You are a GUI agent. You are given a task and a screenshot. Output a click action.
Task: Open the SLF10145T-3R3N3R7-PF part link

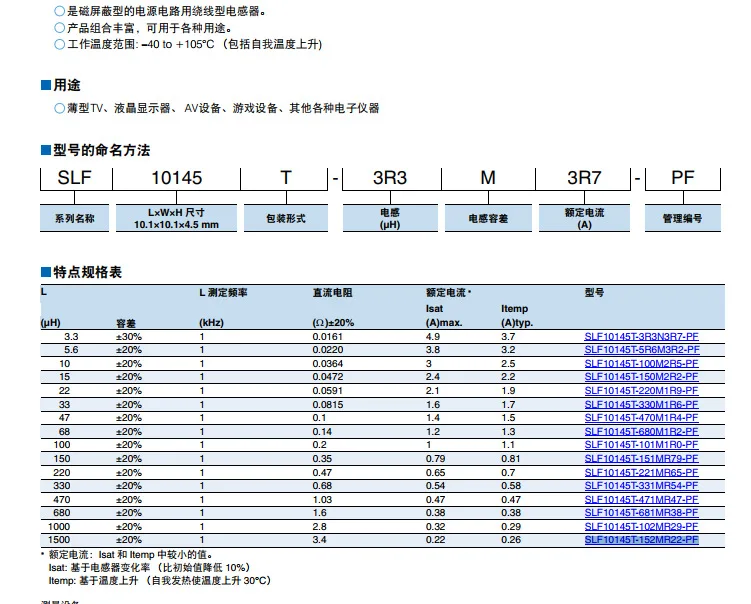pos(641,336)
